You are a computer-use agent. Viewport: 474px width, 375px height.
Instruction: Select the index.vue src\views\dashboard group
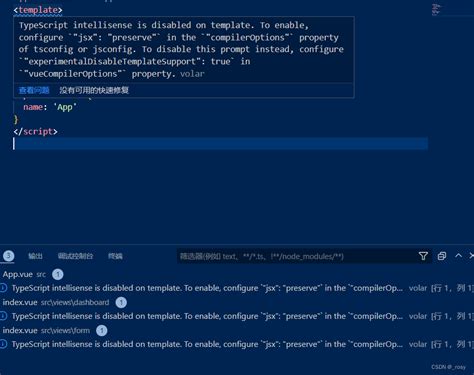coord(56,302)
